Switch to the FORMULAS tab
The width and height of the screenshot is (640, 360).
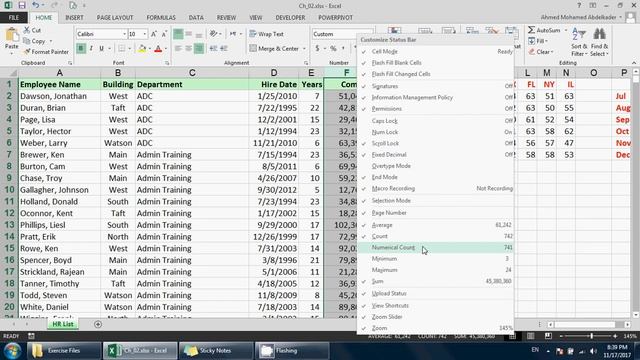(x=161, y=18)
